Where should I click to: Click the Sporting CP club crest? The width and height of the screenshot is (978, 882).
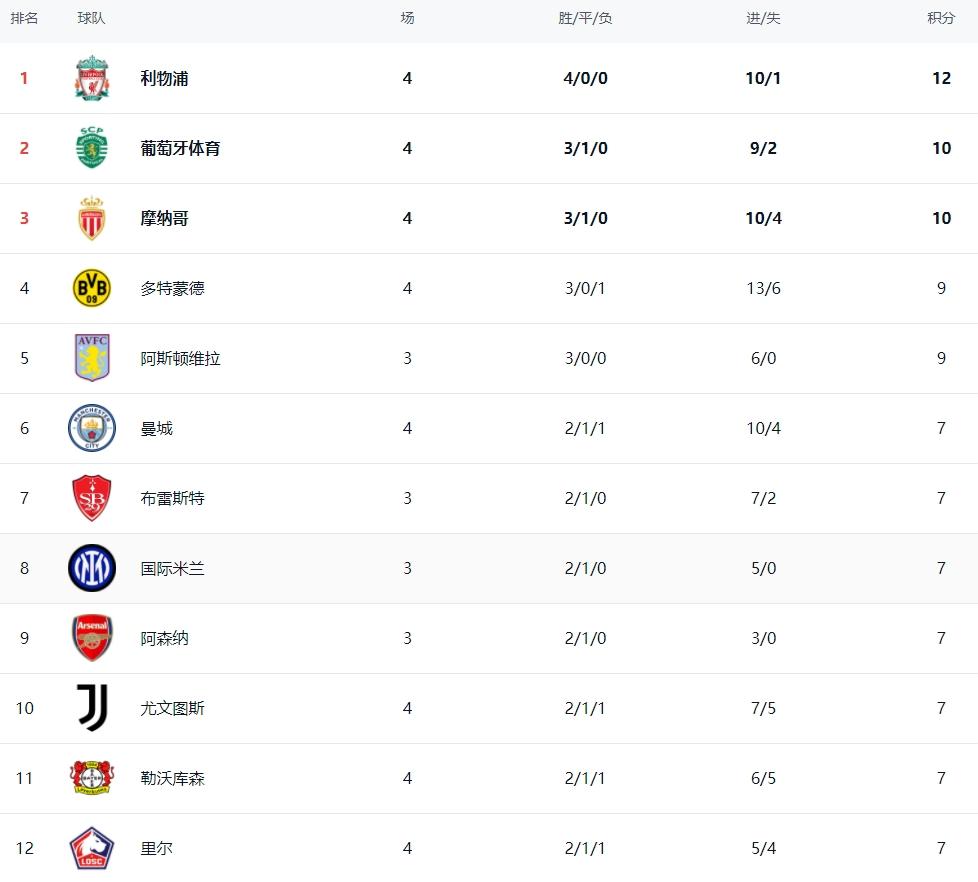[92, 148]
